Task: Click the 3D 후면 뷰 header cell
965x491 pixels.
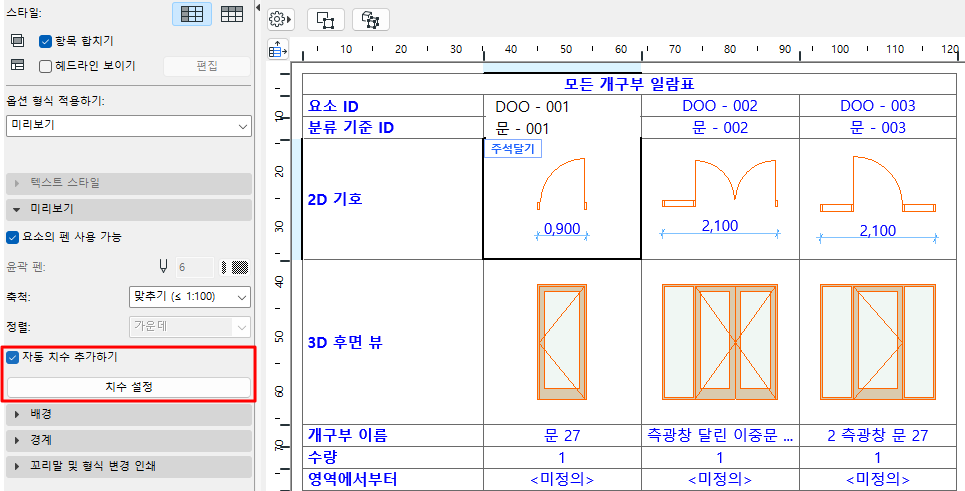Action: [393, 342]
